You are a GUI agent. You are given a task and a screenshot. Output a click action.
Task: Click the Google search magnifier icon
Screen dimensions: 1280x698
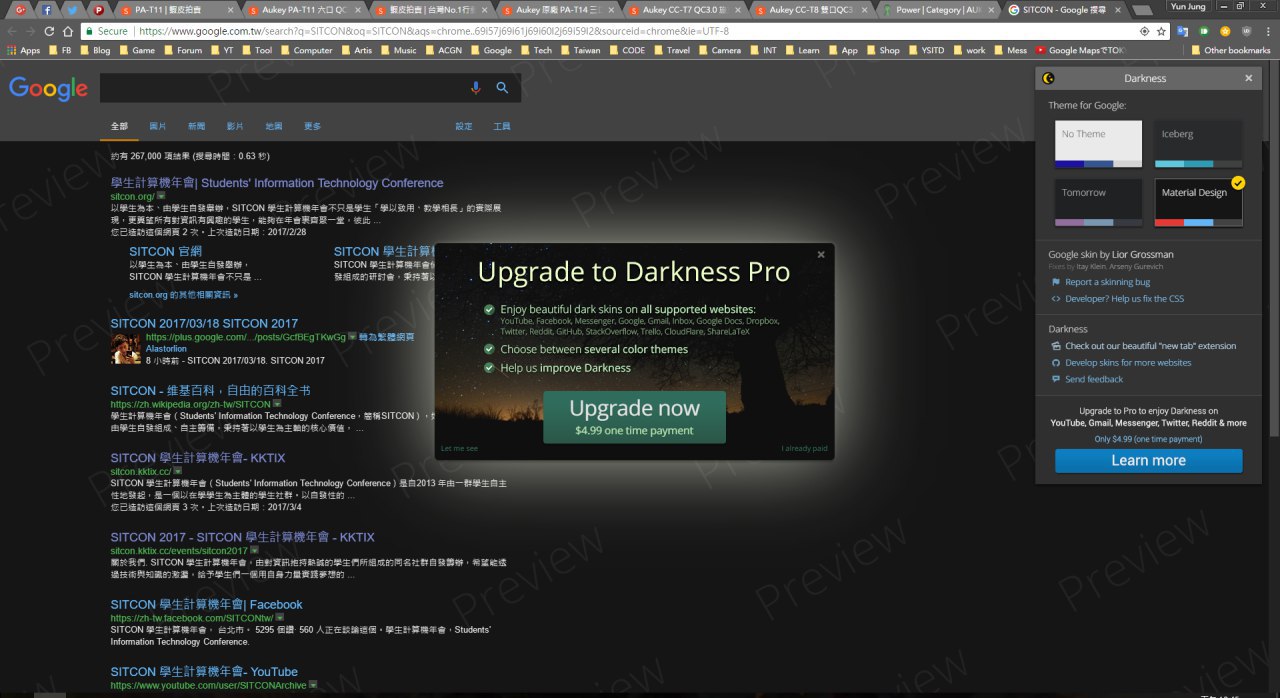click(x=502, y=88)
